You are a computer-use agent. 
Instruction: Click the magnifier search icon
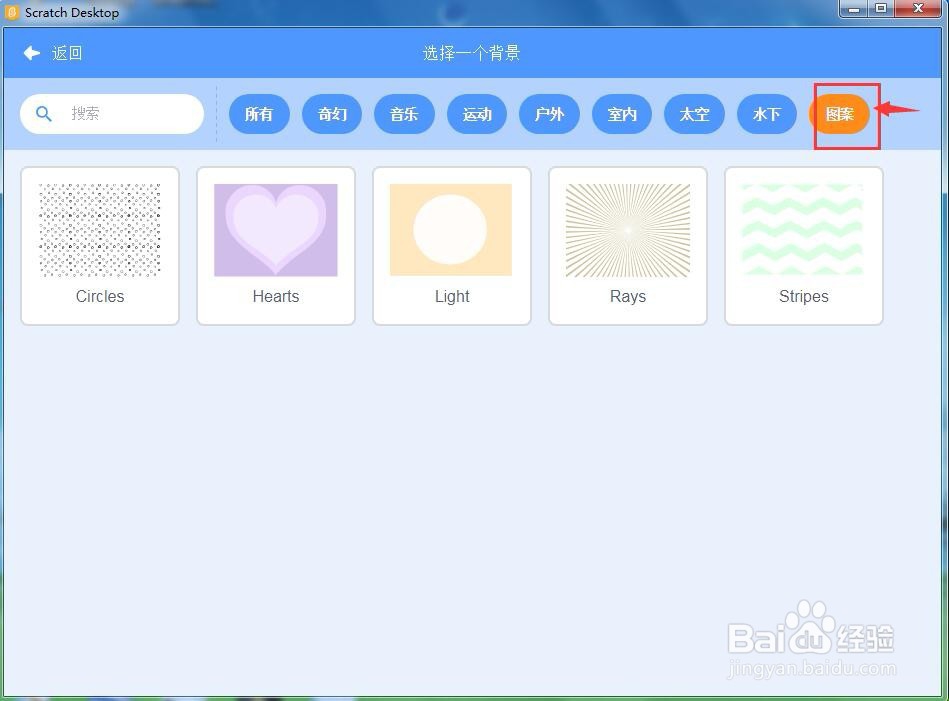(x=44, y=113)
